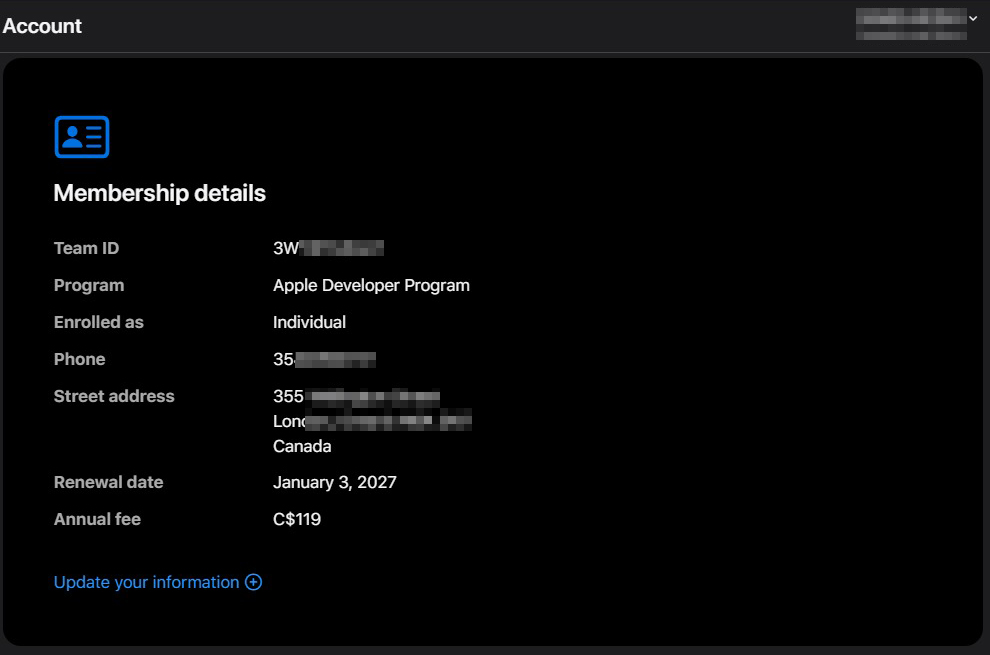Screen dimensions: 990x655
Task: Click the Program label
Action: tap(89, 285)
